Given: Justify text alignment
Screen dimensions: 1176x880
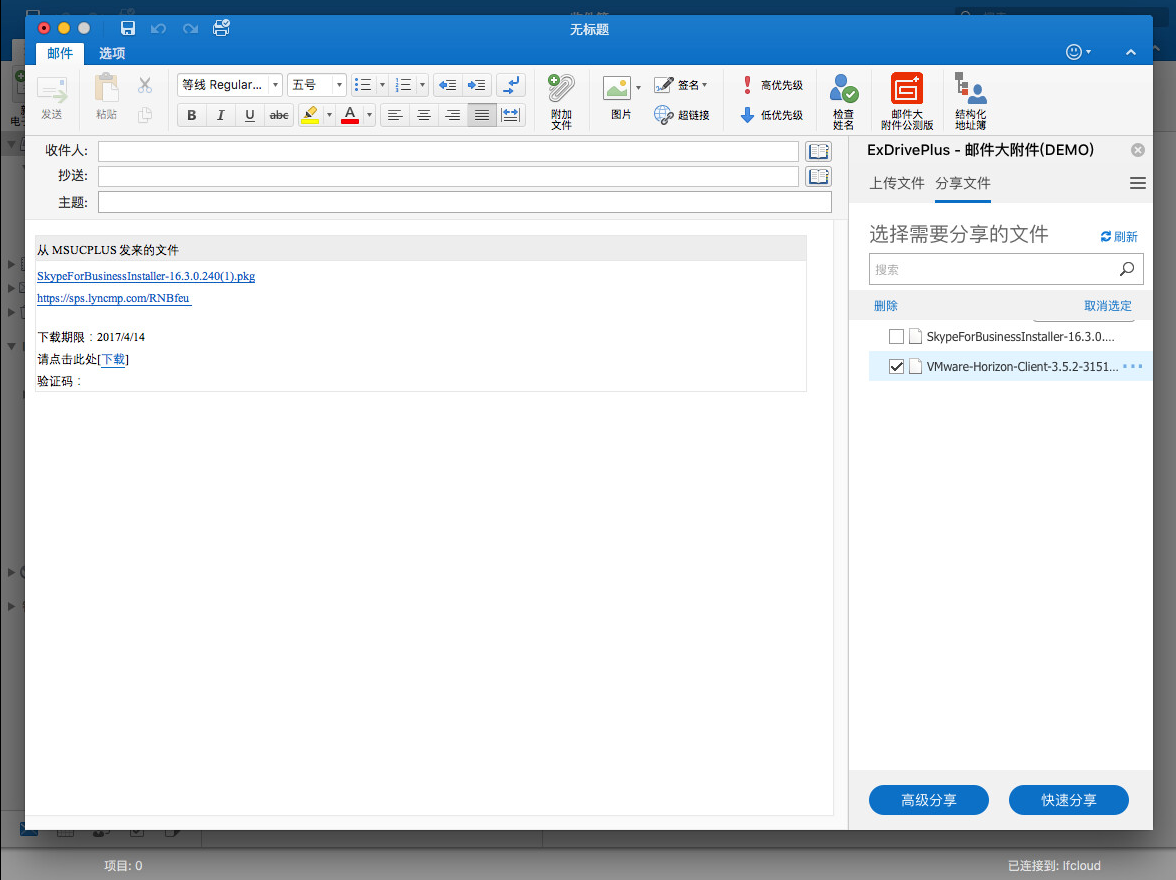Looking at the screenshot, I should (482, 115).
